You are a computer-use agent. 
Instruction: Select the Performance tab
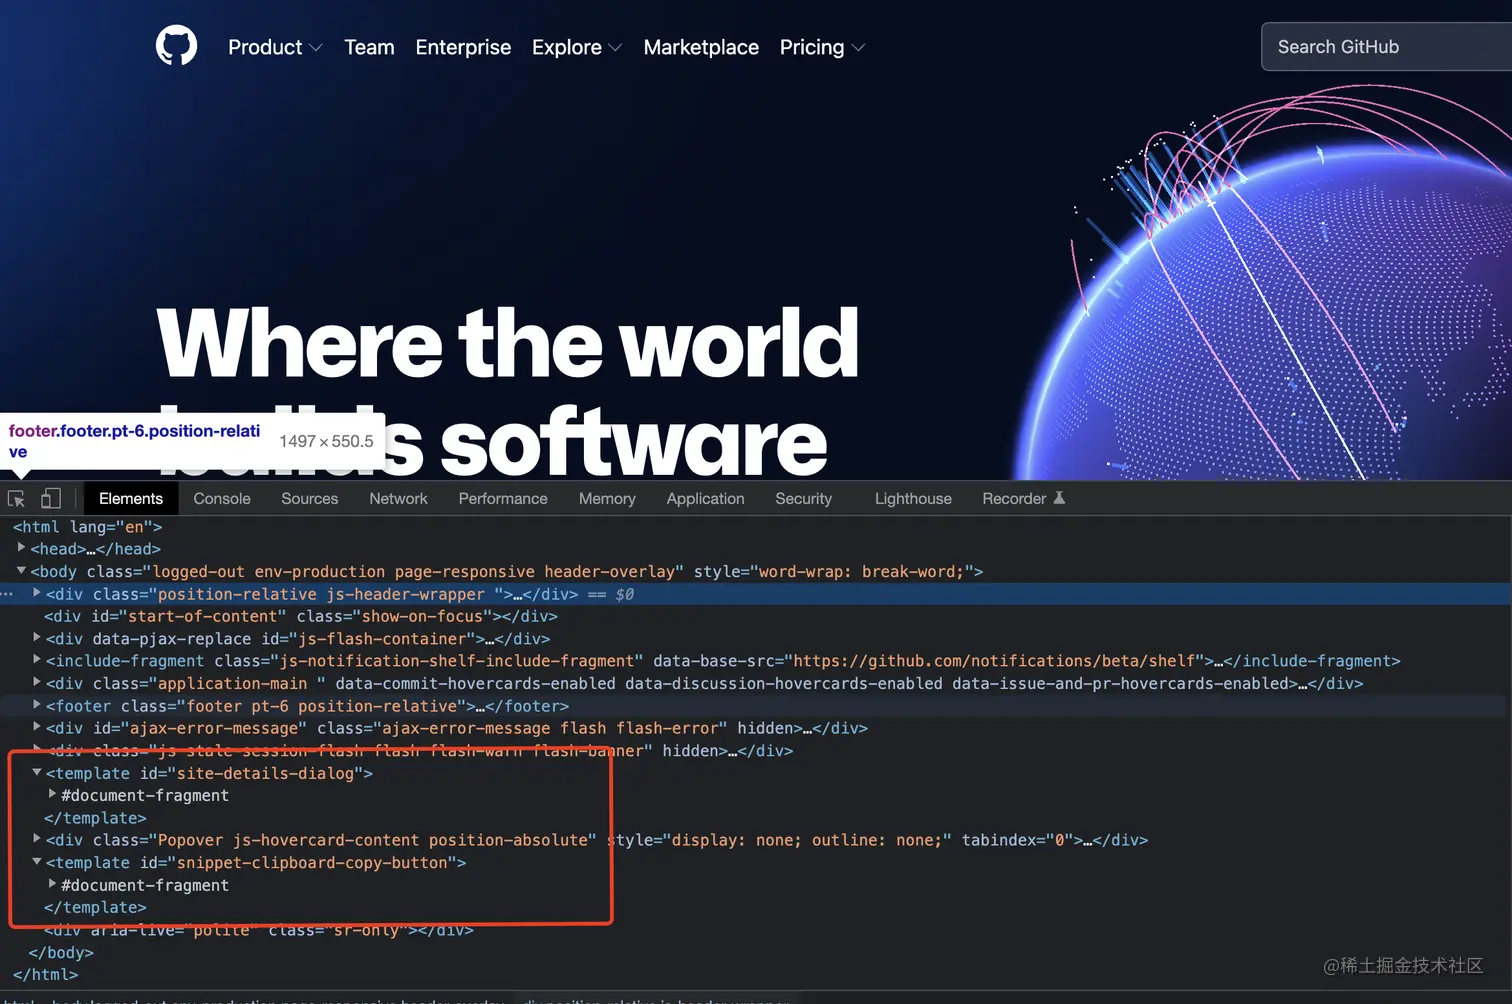point(503,498)
